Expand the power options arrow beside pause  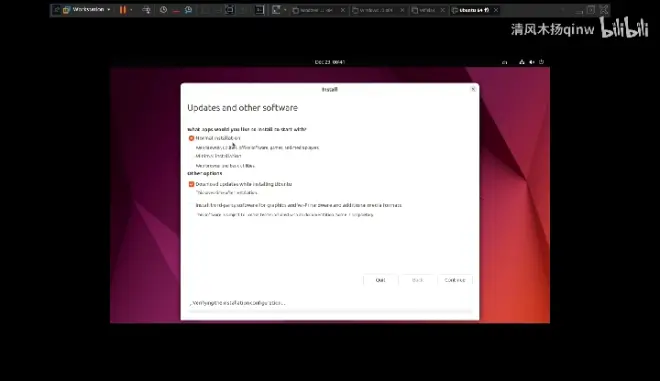pos(131,10)
